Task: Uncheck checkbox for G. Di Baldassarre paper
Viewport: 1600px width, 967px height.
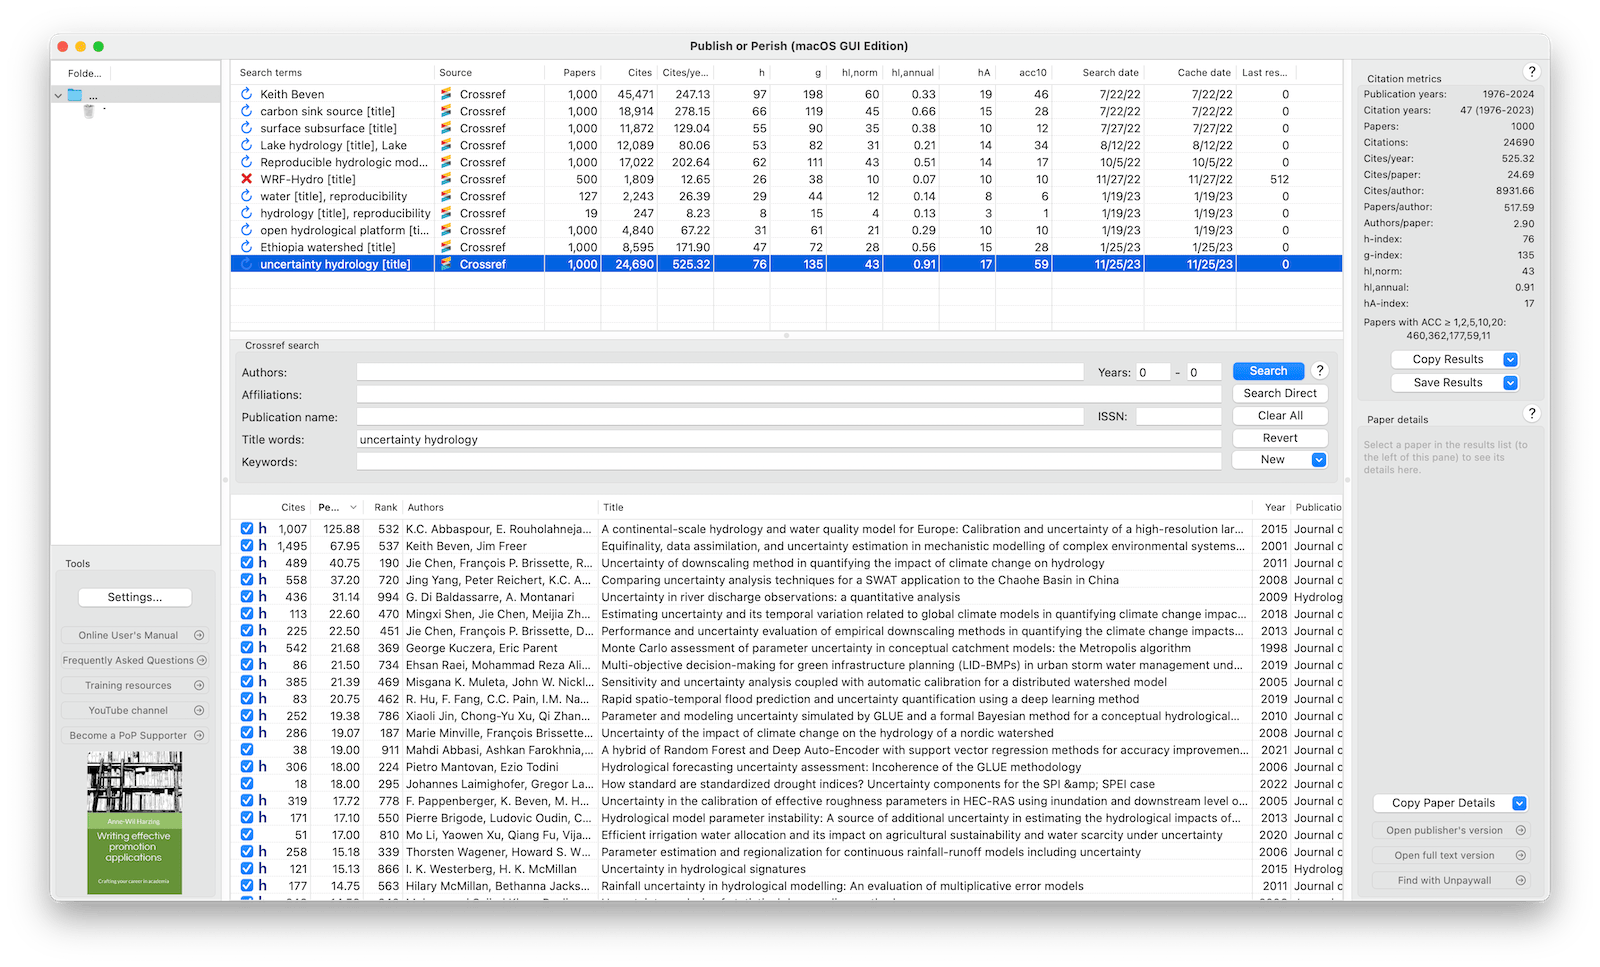Action: 247,596
